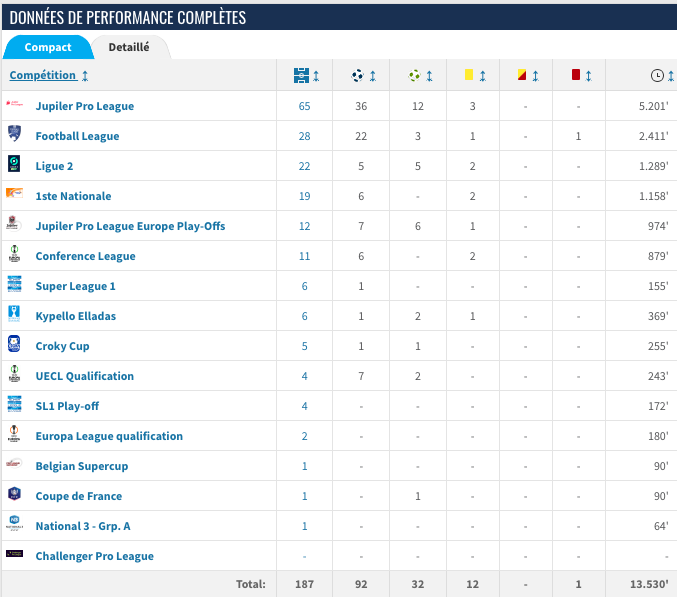Click the Ligue 2 competition logo
This screenshot has width=677, height=597.
click(15, 166)
